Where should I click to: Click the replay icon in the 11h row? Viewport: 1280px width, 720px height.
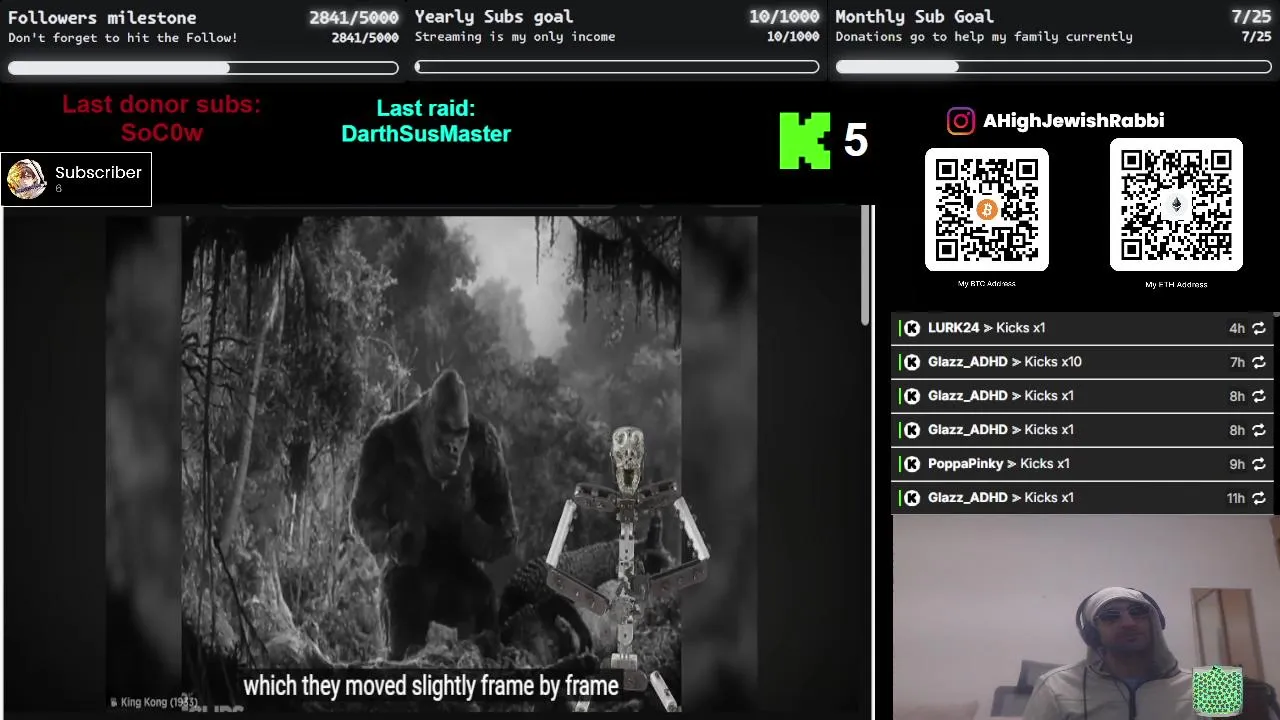(1259, 498)
